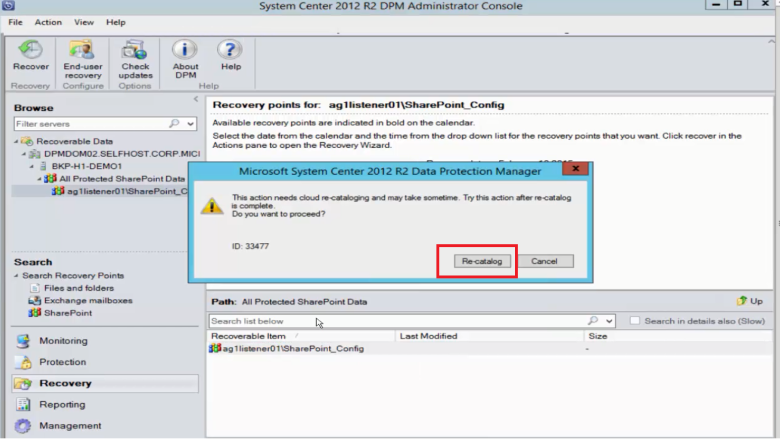Select ag1listener01\SharePoint_C tree item
780x439 pixels.
[127, 191]
